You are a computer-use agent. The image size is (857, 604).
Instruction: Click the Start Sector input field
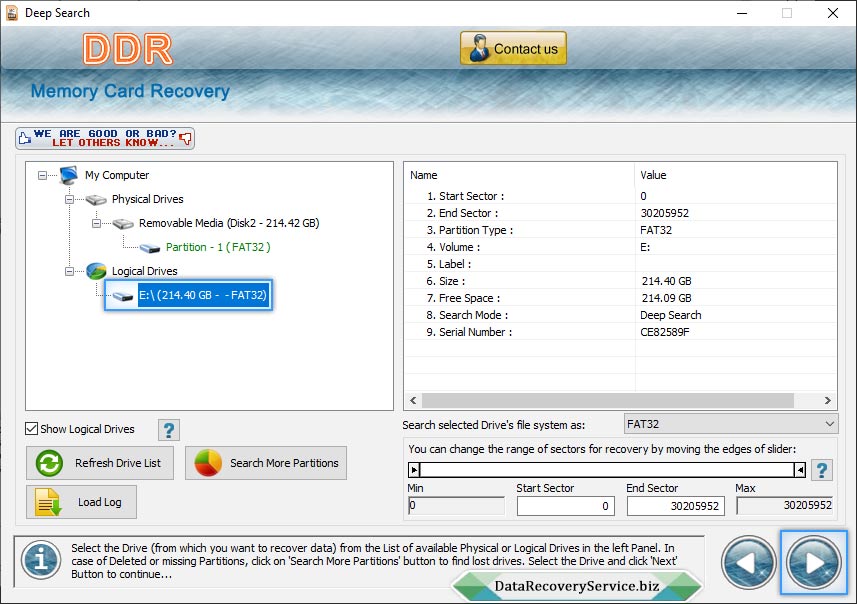point(566,506)
